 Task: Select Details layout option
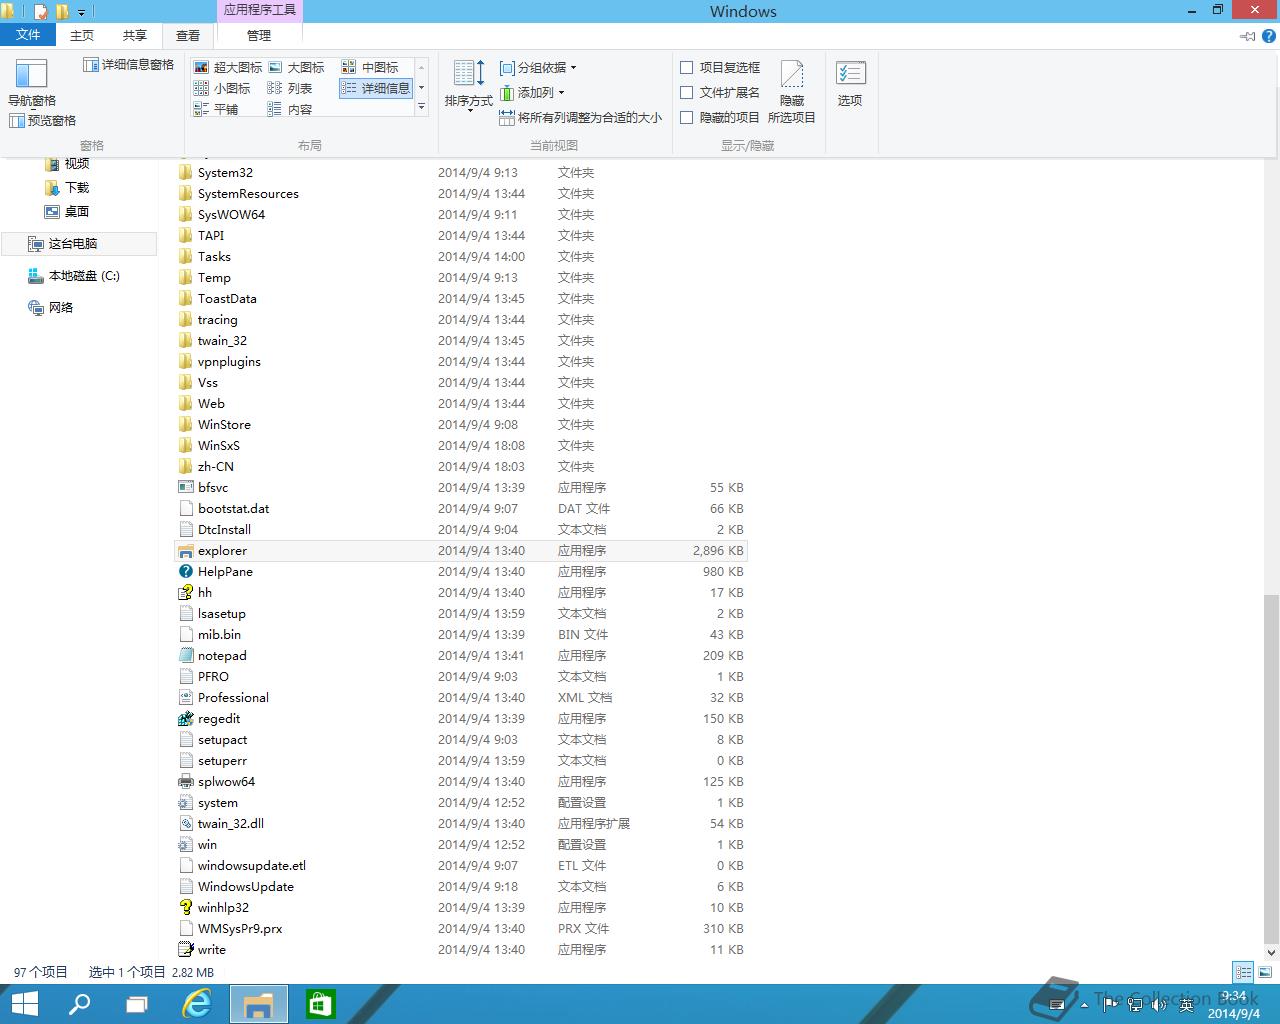[x=376, y=88]
